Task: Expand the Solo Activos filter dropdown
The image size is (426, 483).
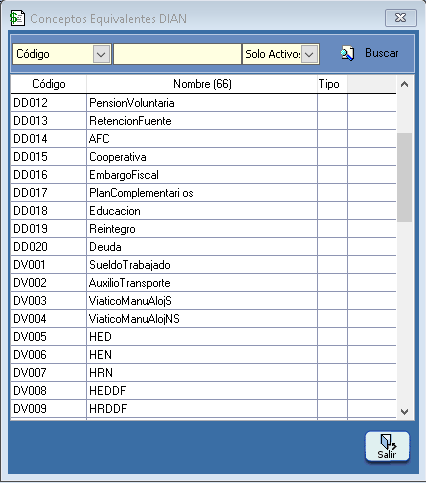Action: point(309,54)
